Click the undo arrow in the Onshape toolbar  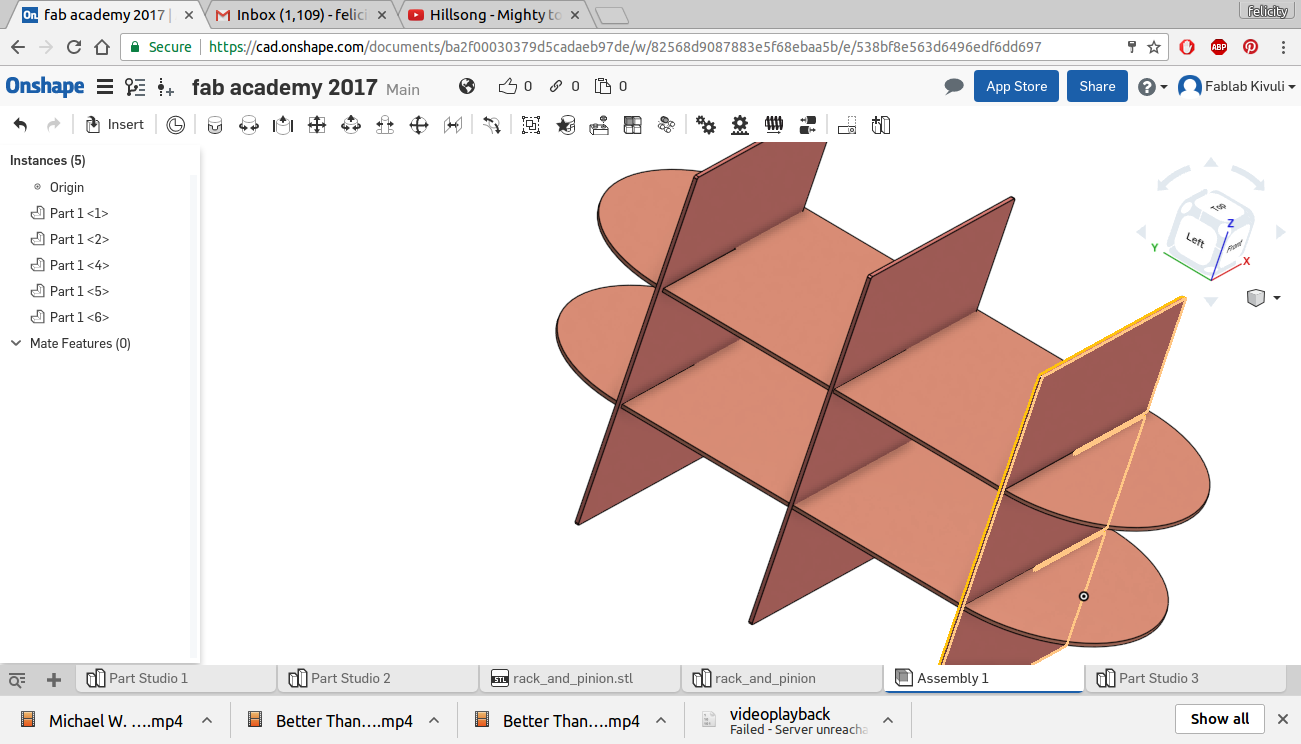tap(20, 125)
